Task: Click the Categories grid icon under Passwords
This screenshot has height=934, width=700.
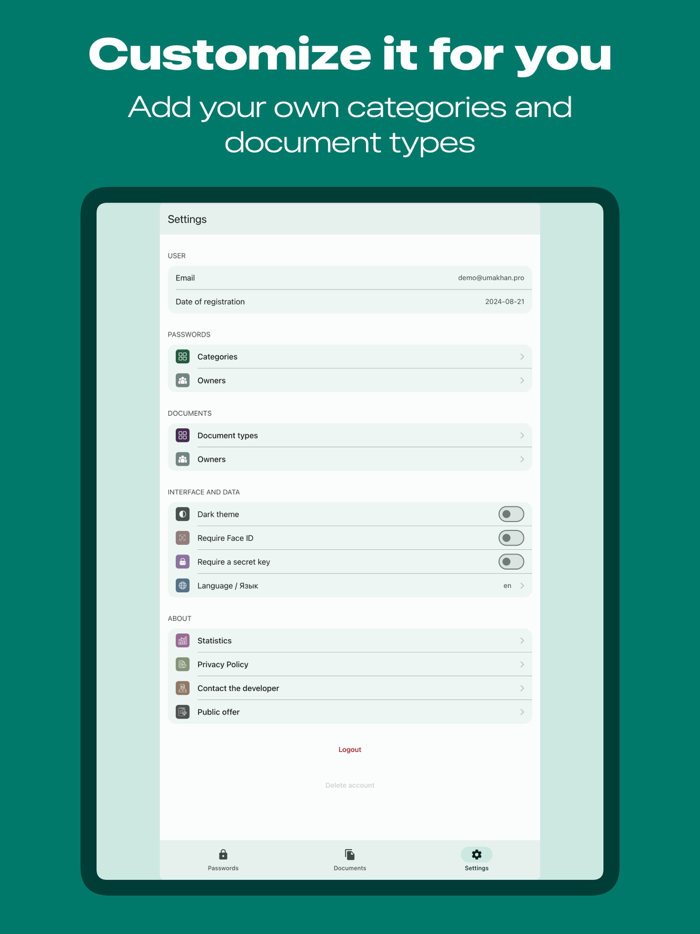Action: (x=182, y=356)
